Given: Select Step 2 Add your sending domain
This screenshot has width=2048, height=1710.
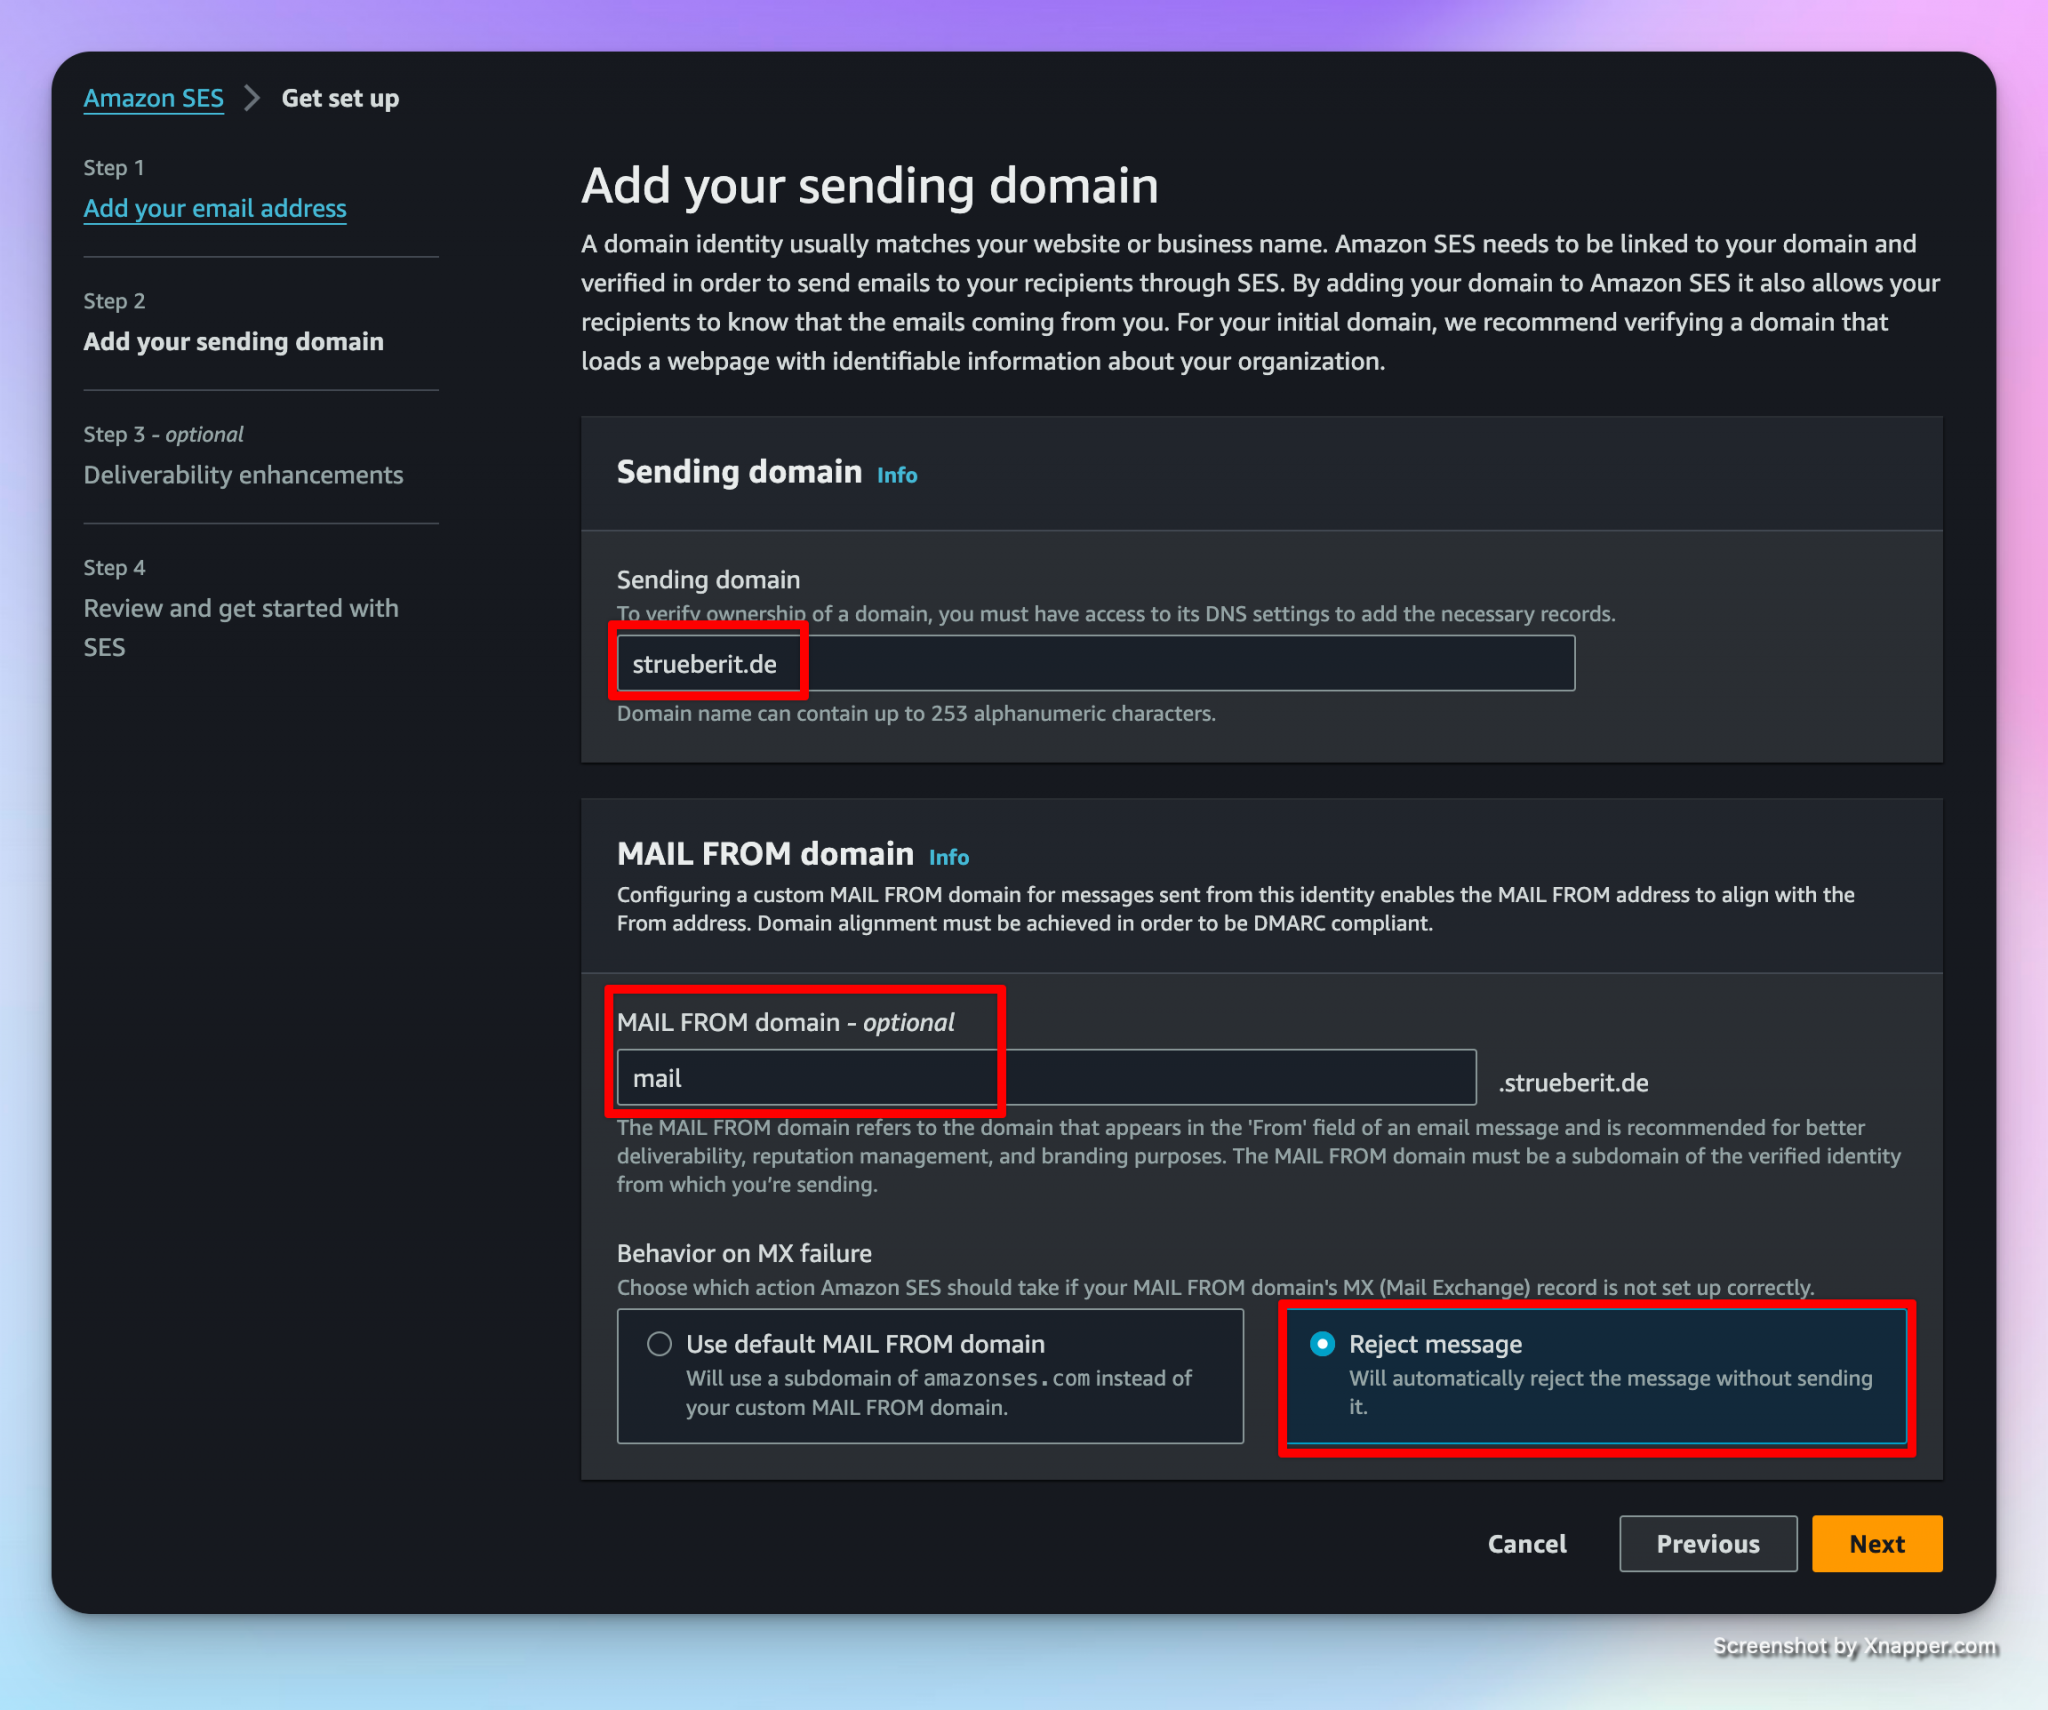Looking at the screenshot, I should pyautogui.click(x=233, y=342).
